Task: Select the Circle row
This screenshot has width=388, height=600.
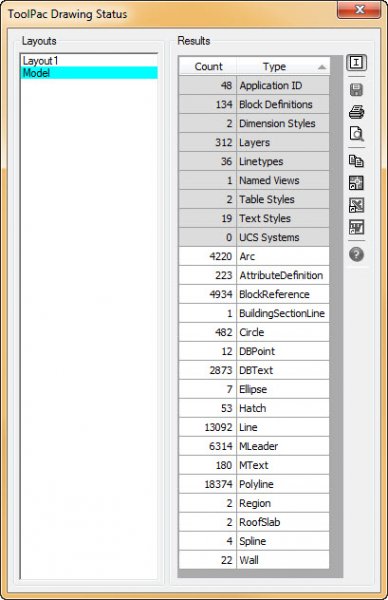Action: (x=254, y=332)
